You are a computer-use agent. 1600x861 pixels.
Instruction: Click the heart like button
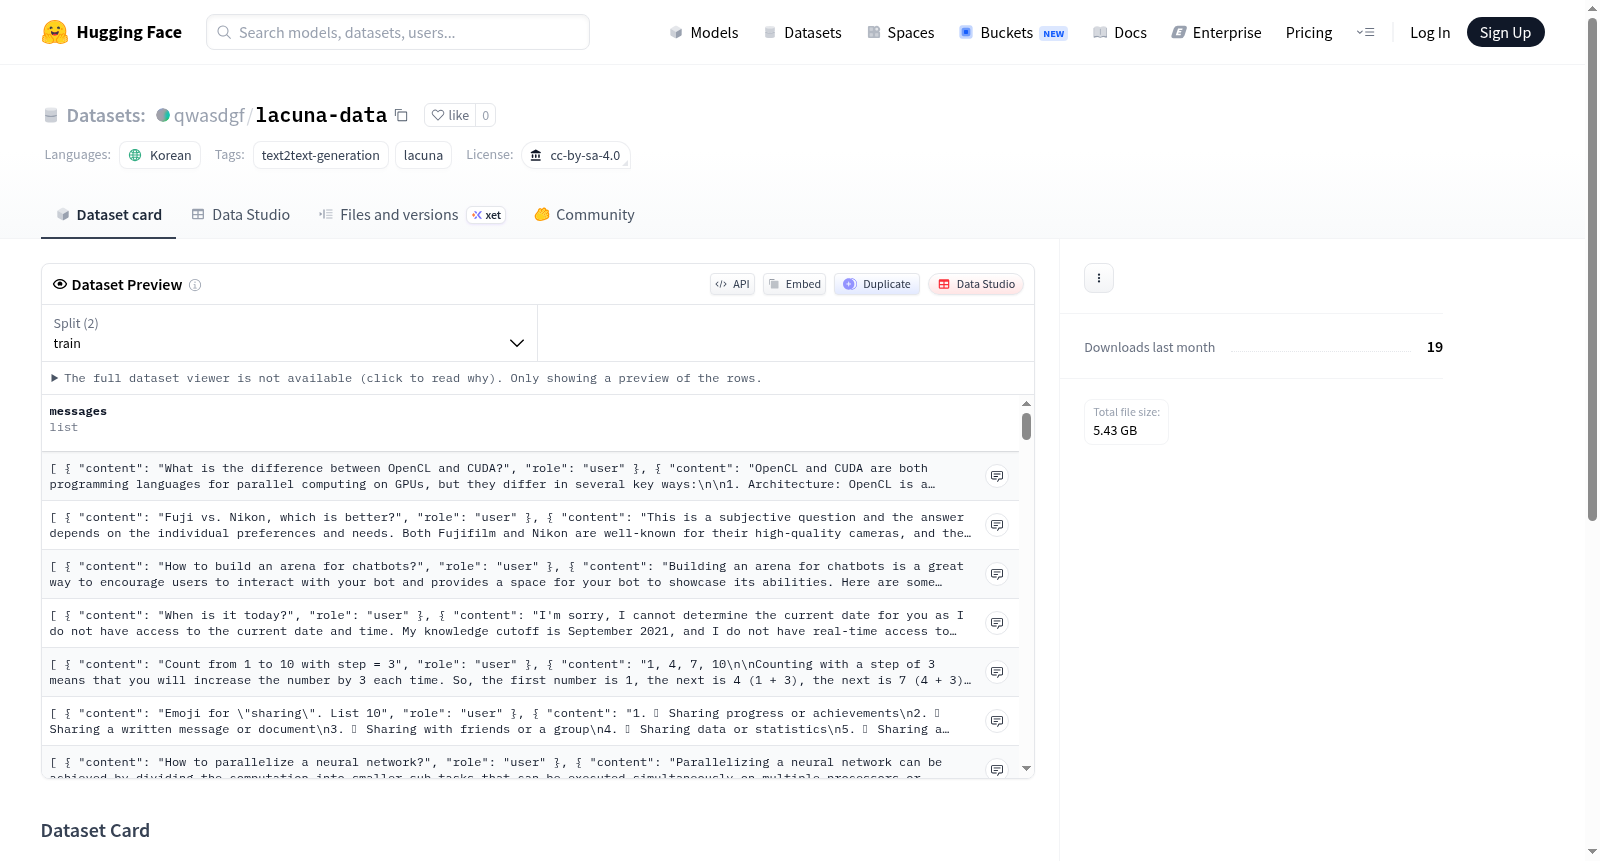click(450, 115)
